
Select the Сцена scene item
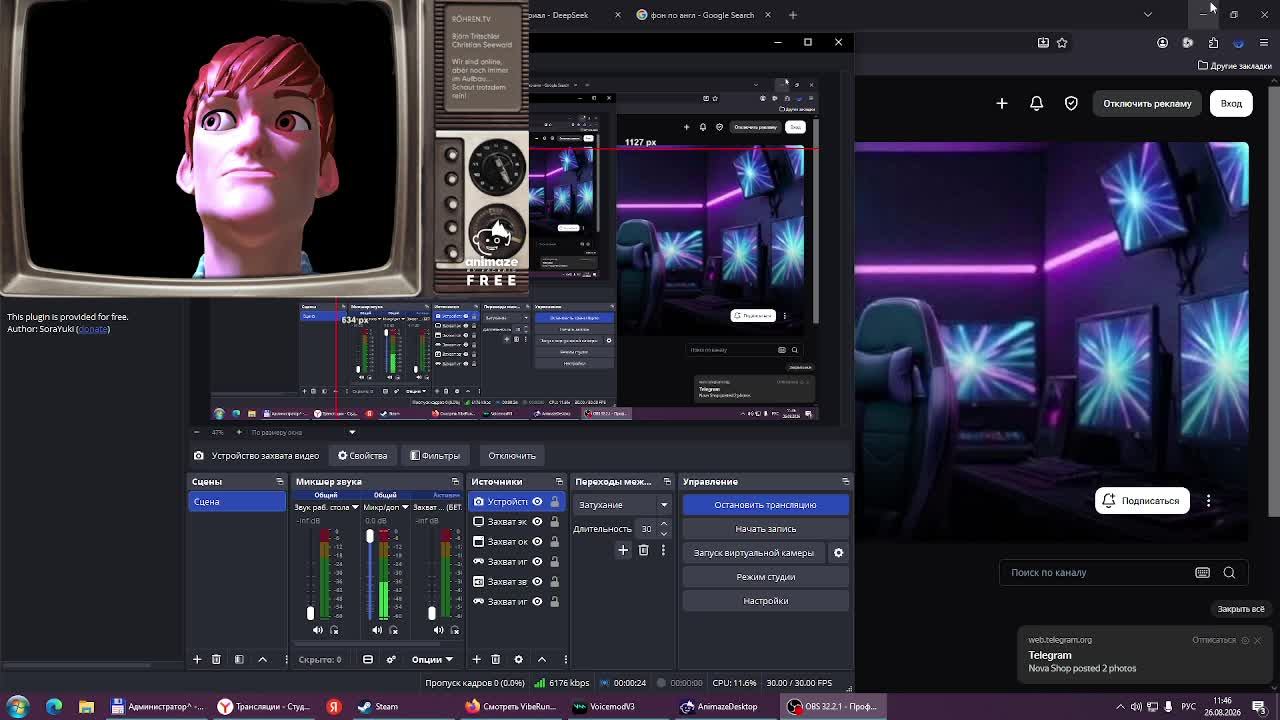coord(237,502)
